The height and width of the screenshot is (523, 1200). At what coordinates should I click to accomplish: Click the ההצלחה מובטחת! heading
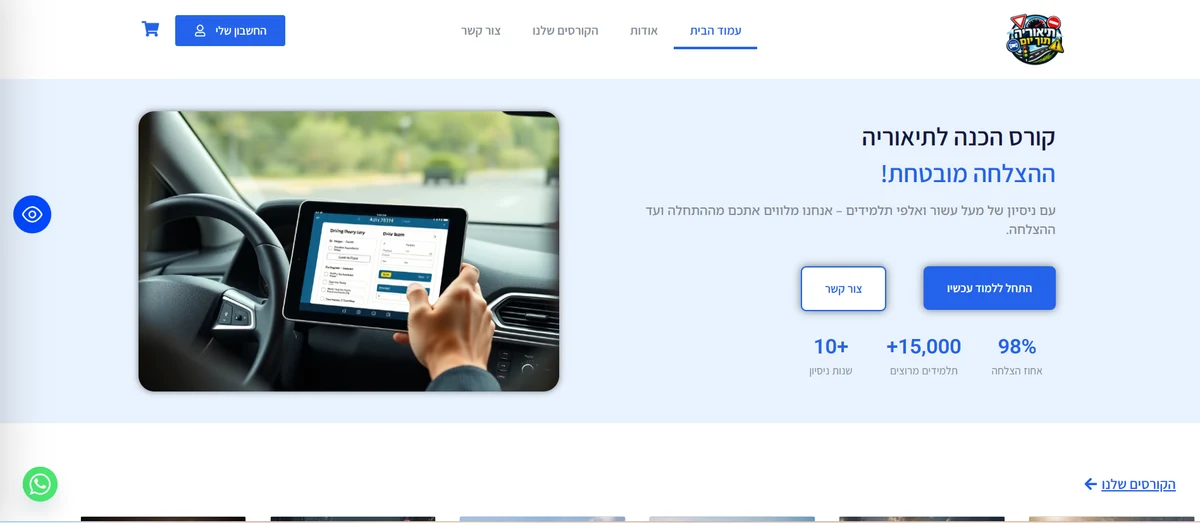(x=968, y=173)
